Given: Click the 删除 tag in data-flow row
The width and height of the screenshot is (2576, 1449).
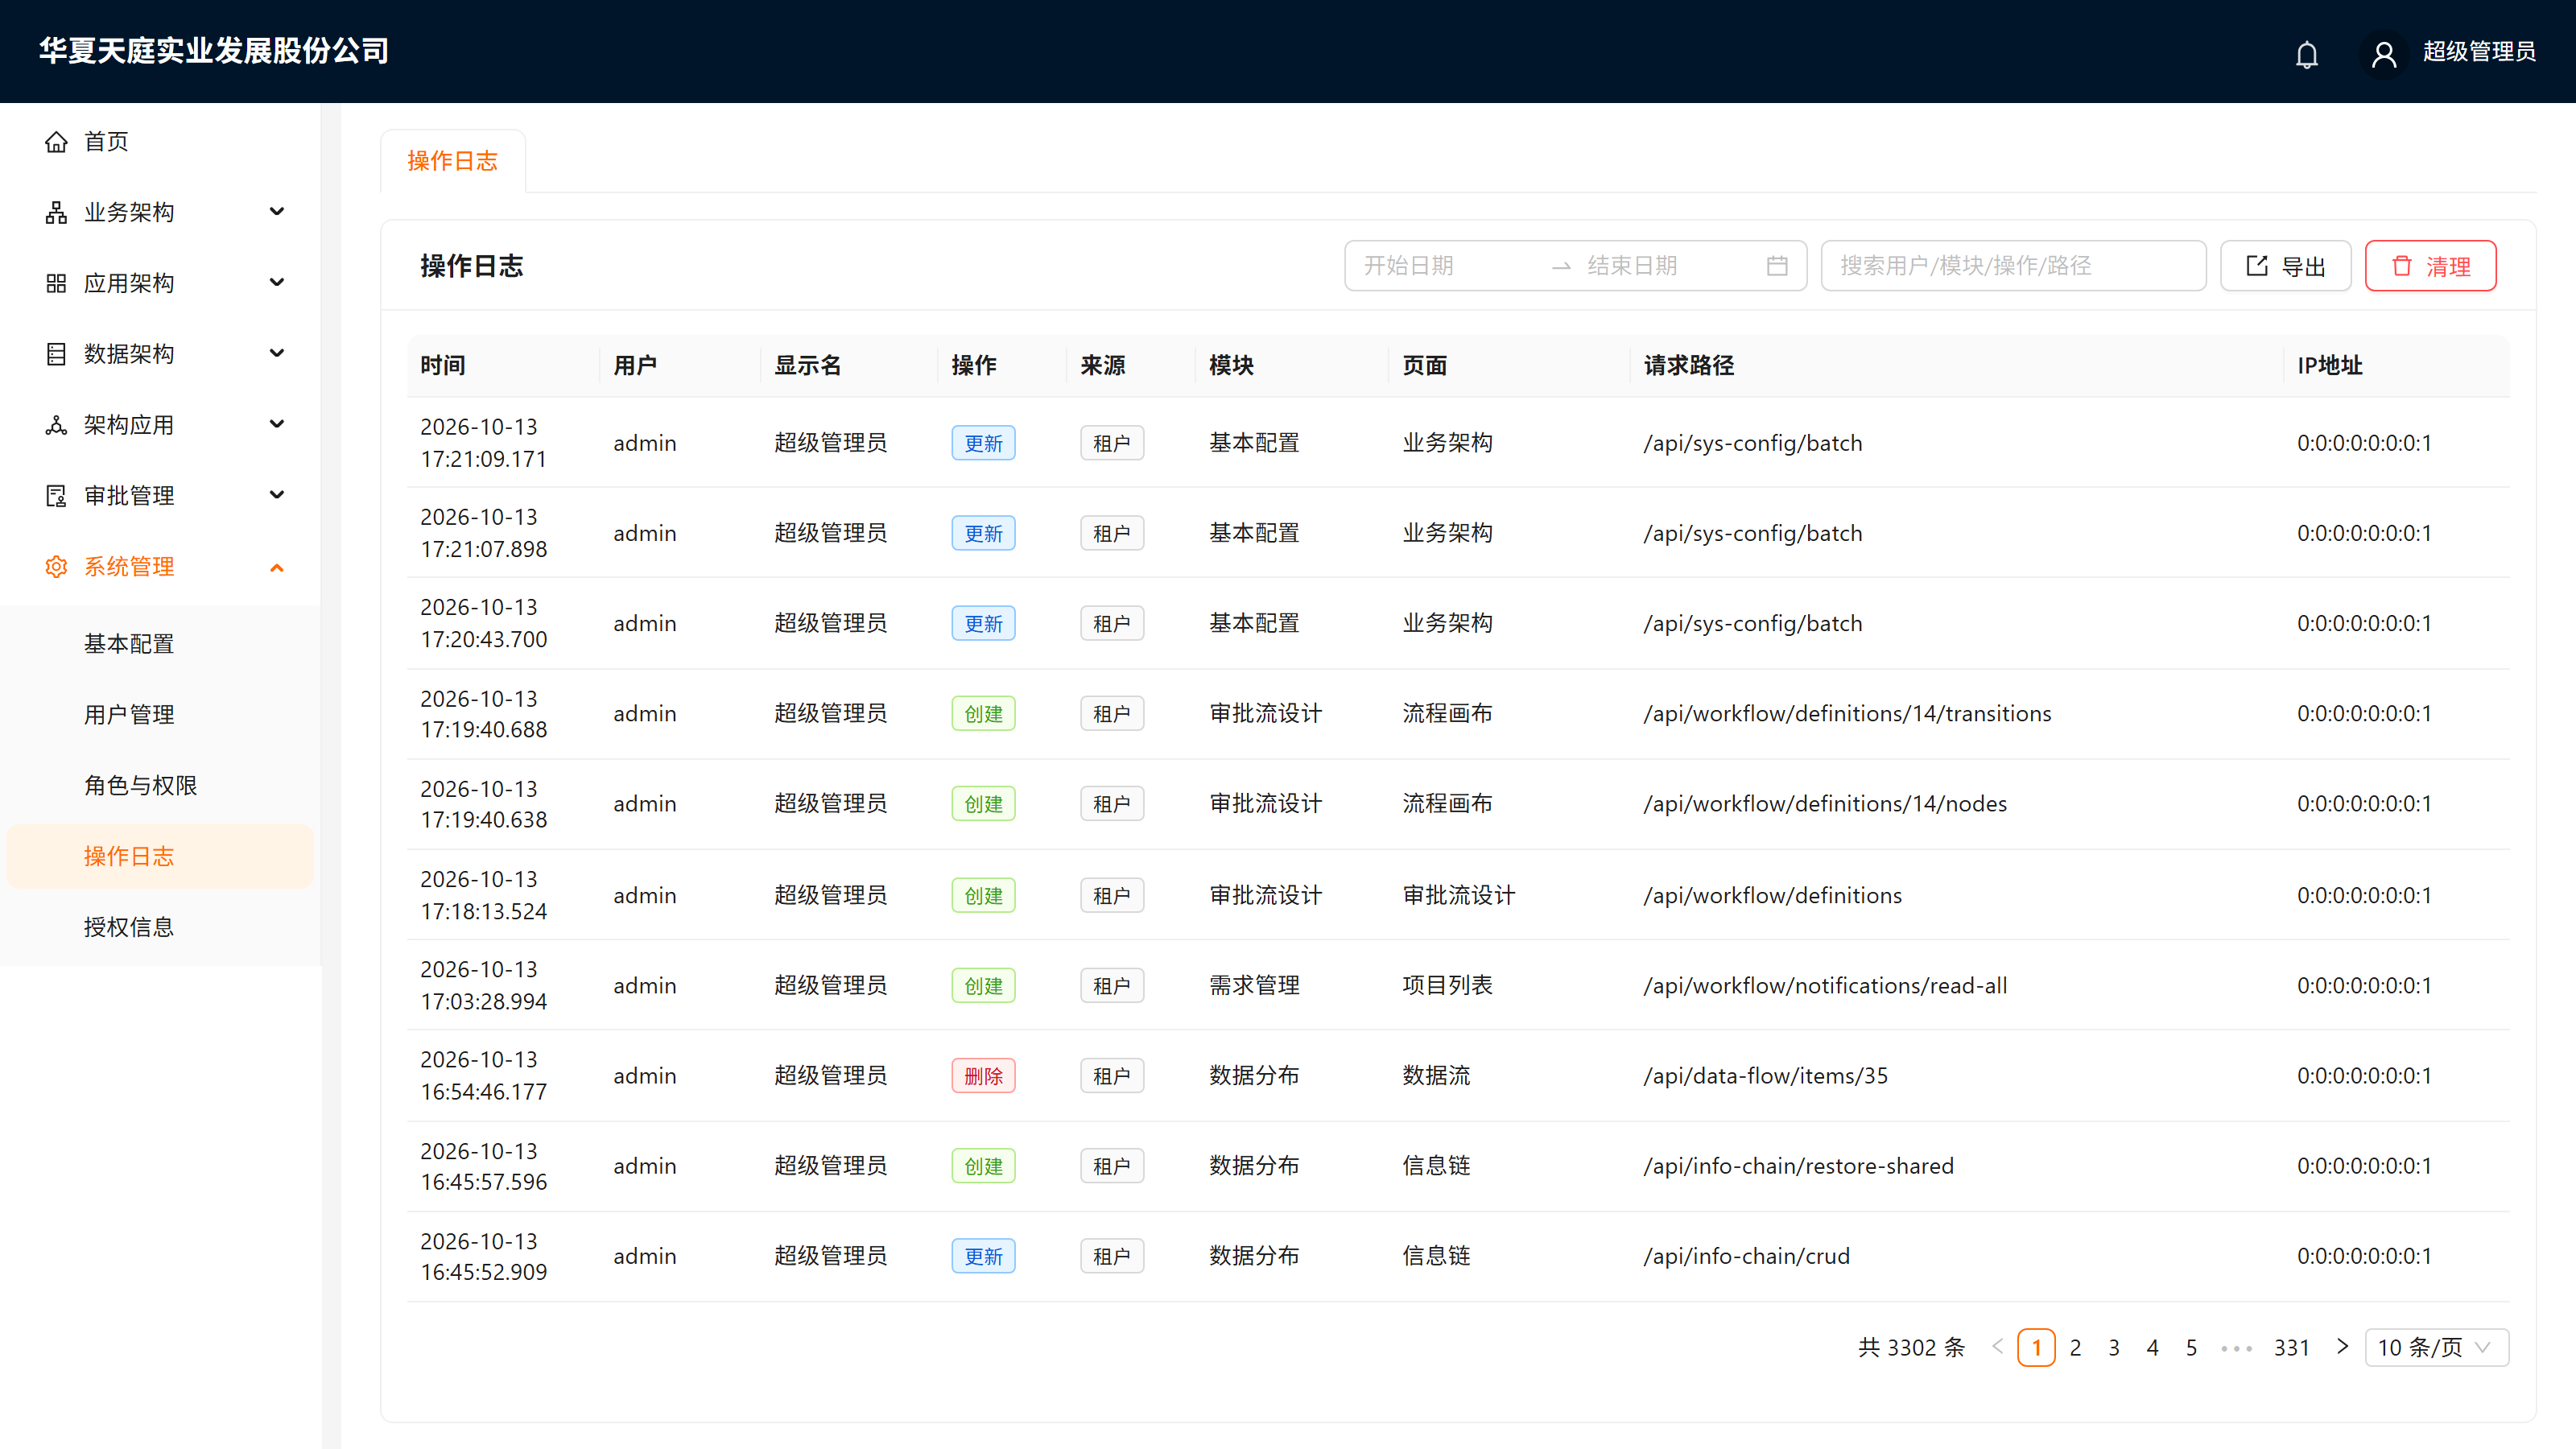Looking at the screenshot, I should [983, 1076].
